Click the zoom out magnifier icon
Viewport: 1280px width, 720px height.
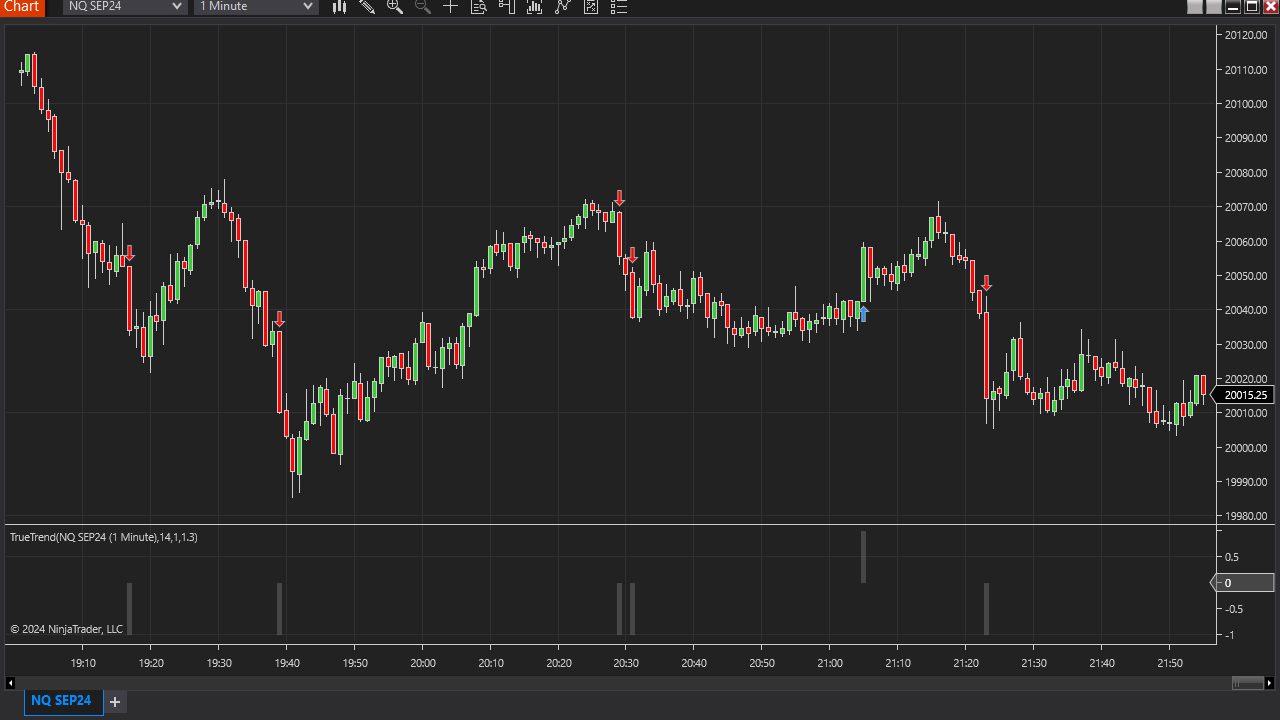click(x=423, y=7)
